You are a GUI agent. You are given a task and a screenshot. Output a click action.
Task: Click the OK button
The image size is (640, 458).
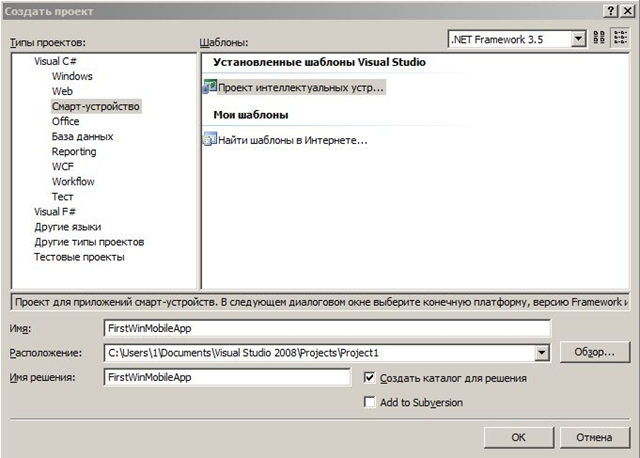point(518,437)
